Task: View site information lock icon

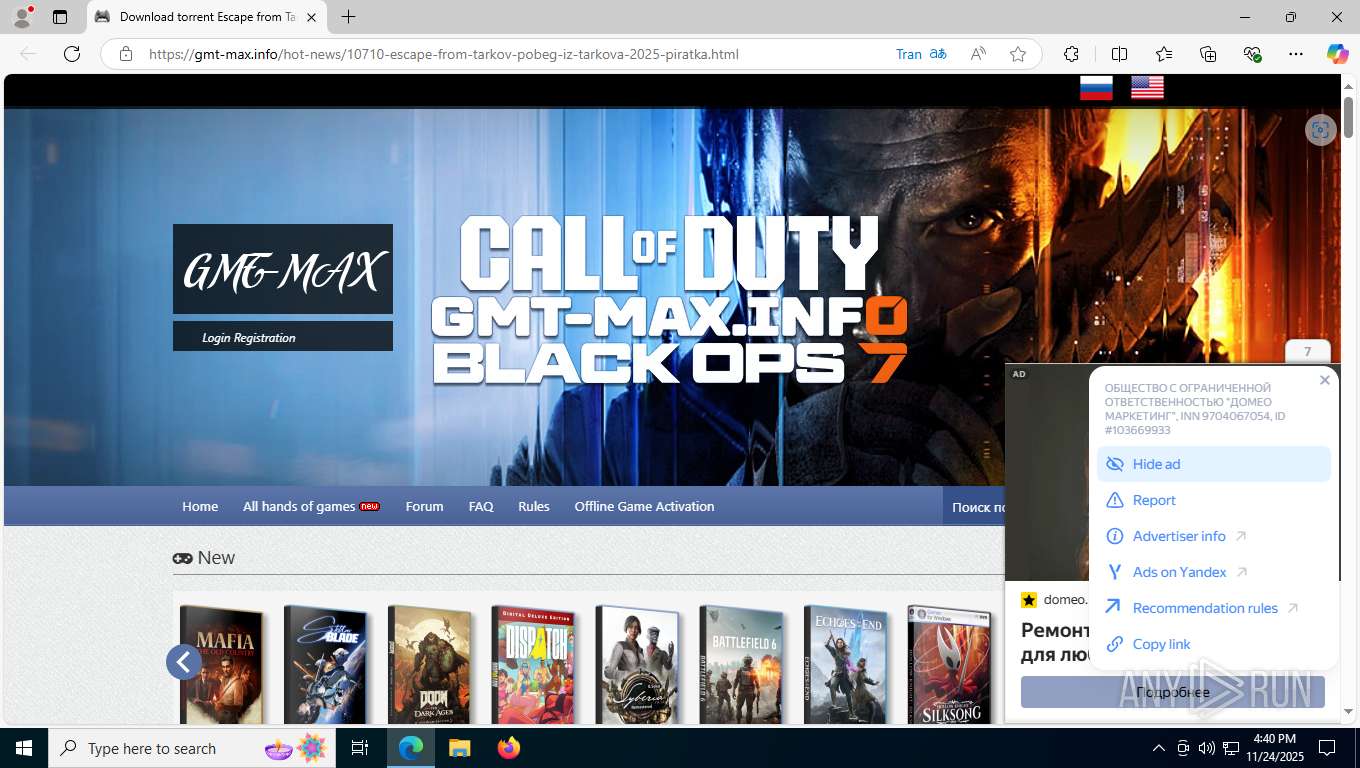Action: (x=126, y=54)
